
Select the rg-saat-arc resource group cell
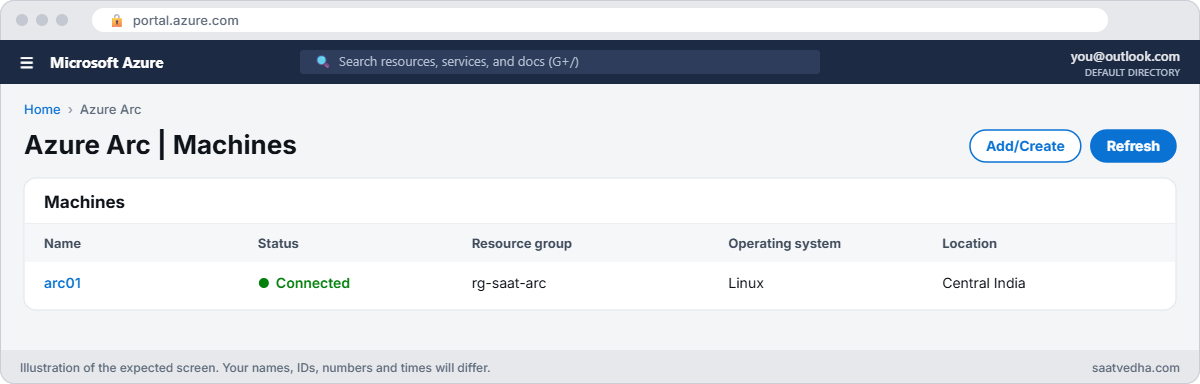(x=509, y=283)
